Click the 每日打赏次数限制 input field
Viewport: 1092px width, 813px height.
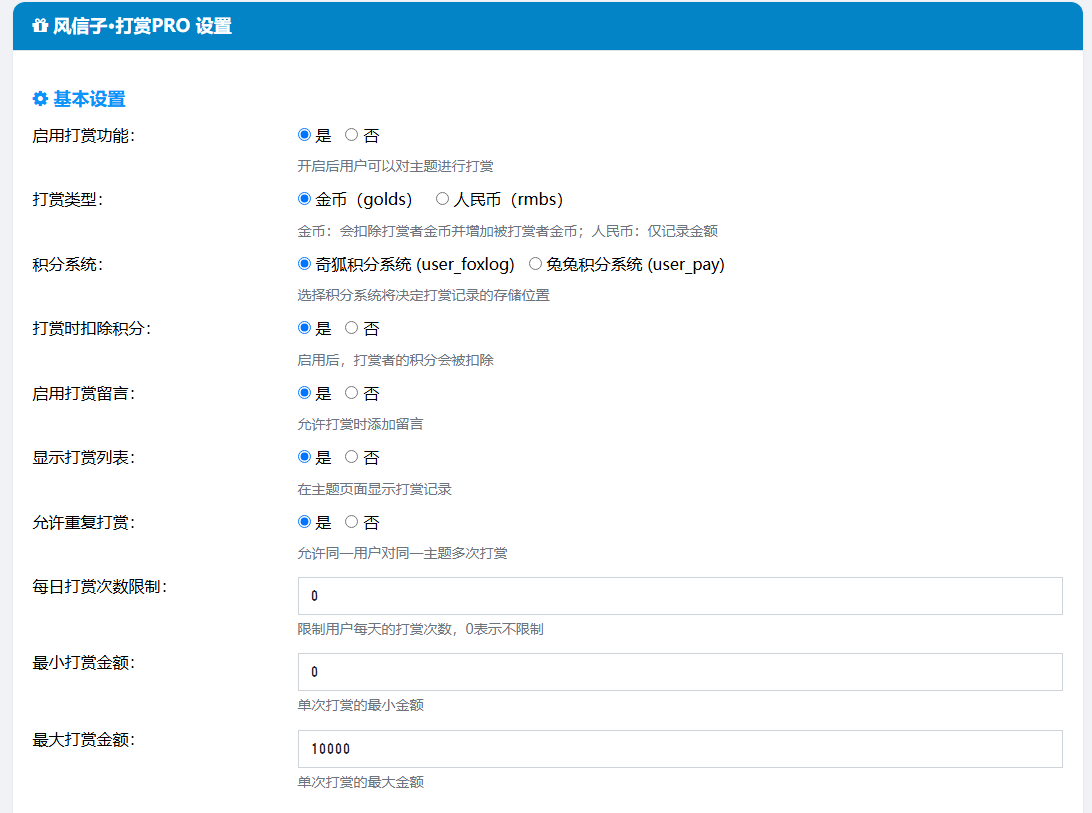679,596
